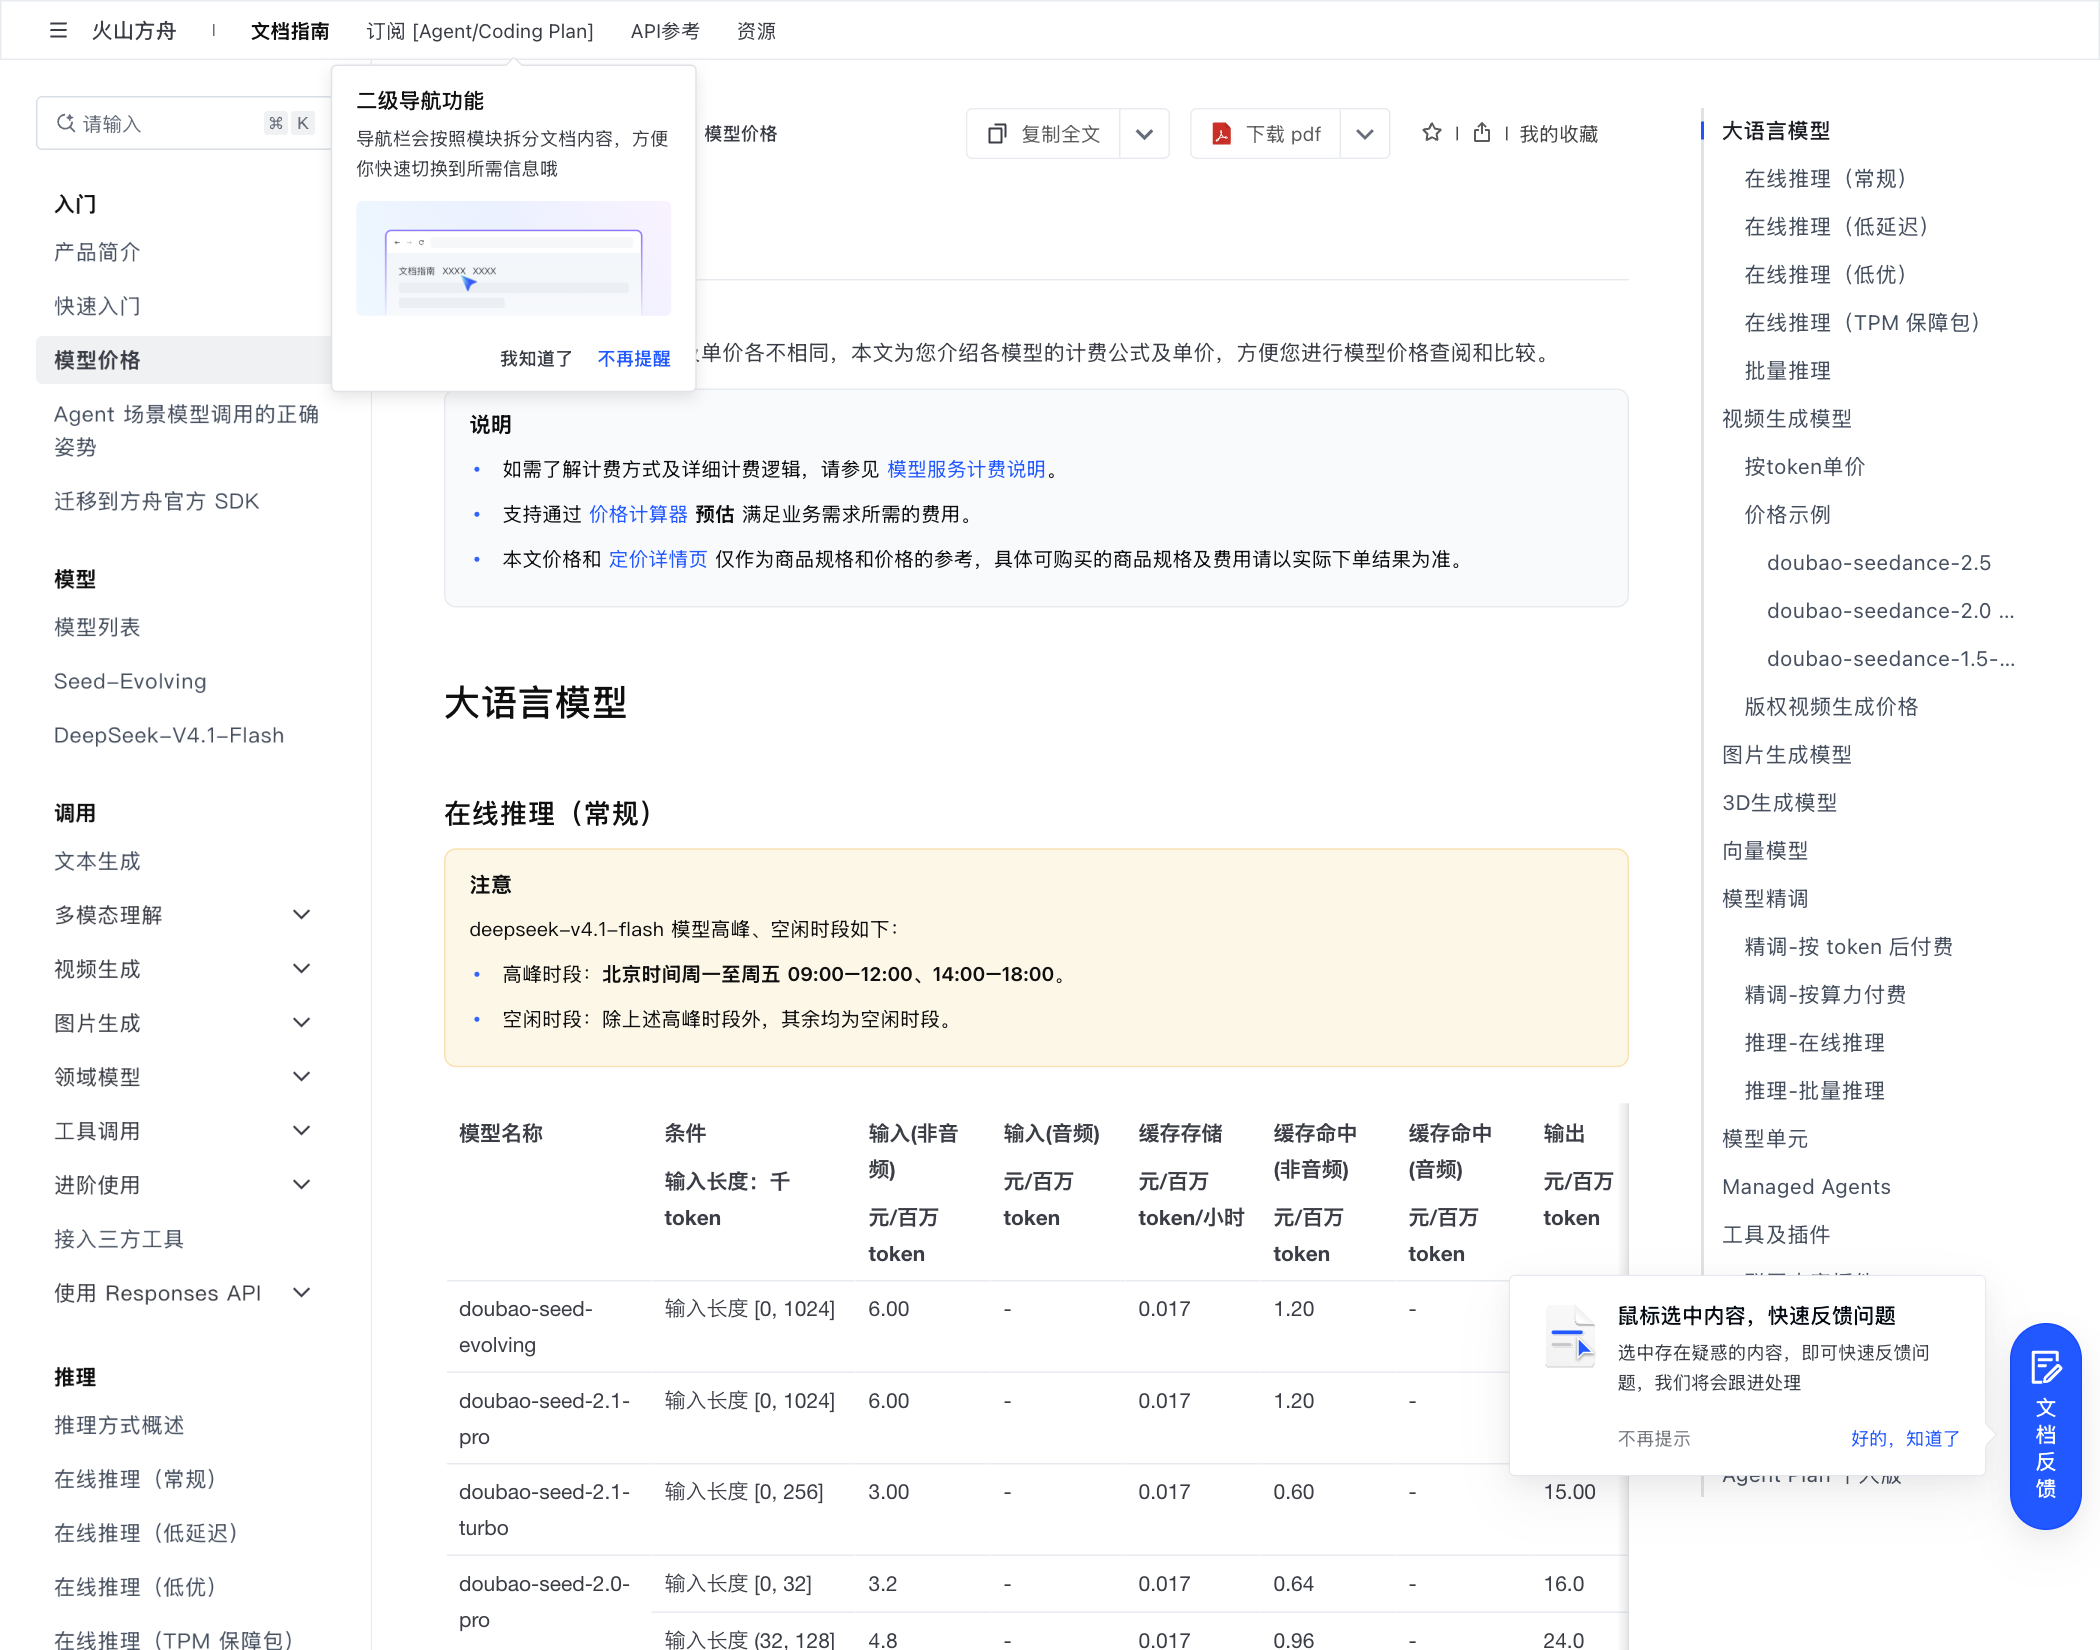Expand 领域模型 in sidebar
This screenshot has width=2100, height=1650.
pos(301,1077)
